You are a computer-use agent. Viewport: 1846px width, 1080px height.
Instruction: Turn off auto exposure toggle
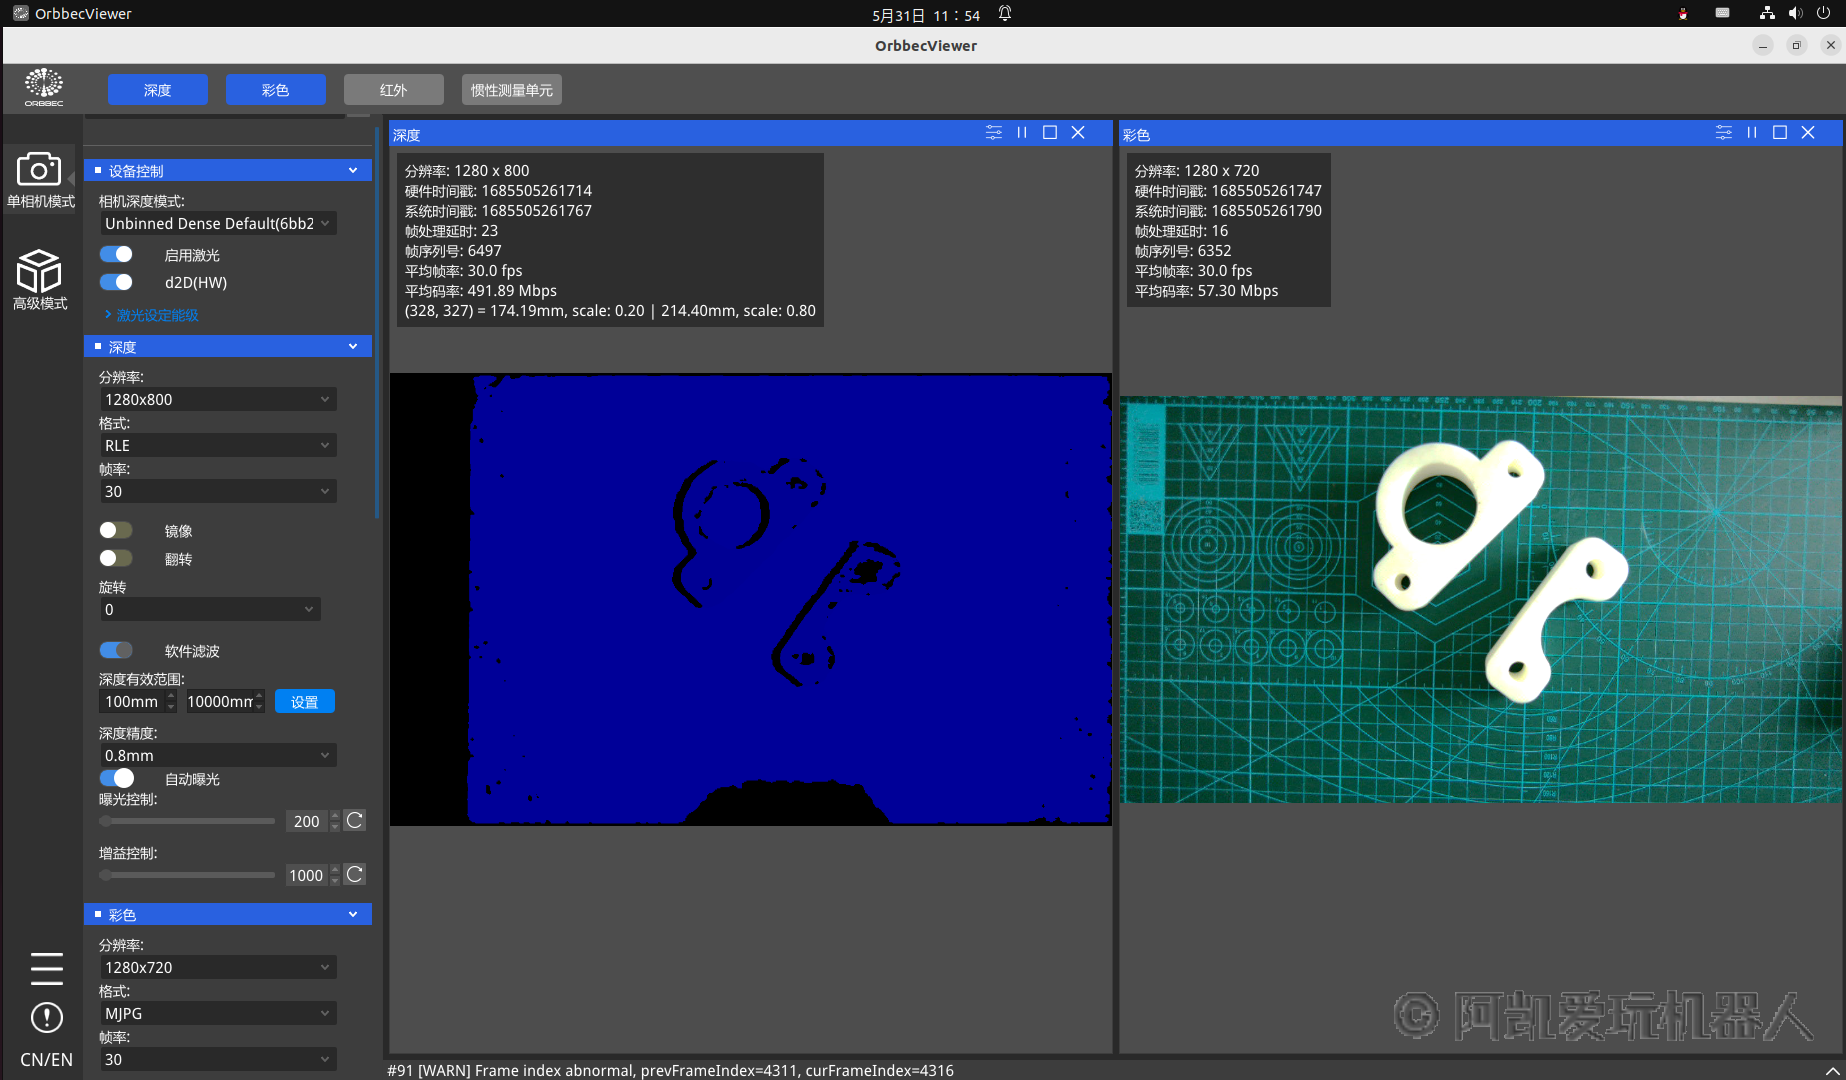[117, 779]
